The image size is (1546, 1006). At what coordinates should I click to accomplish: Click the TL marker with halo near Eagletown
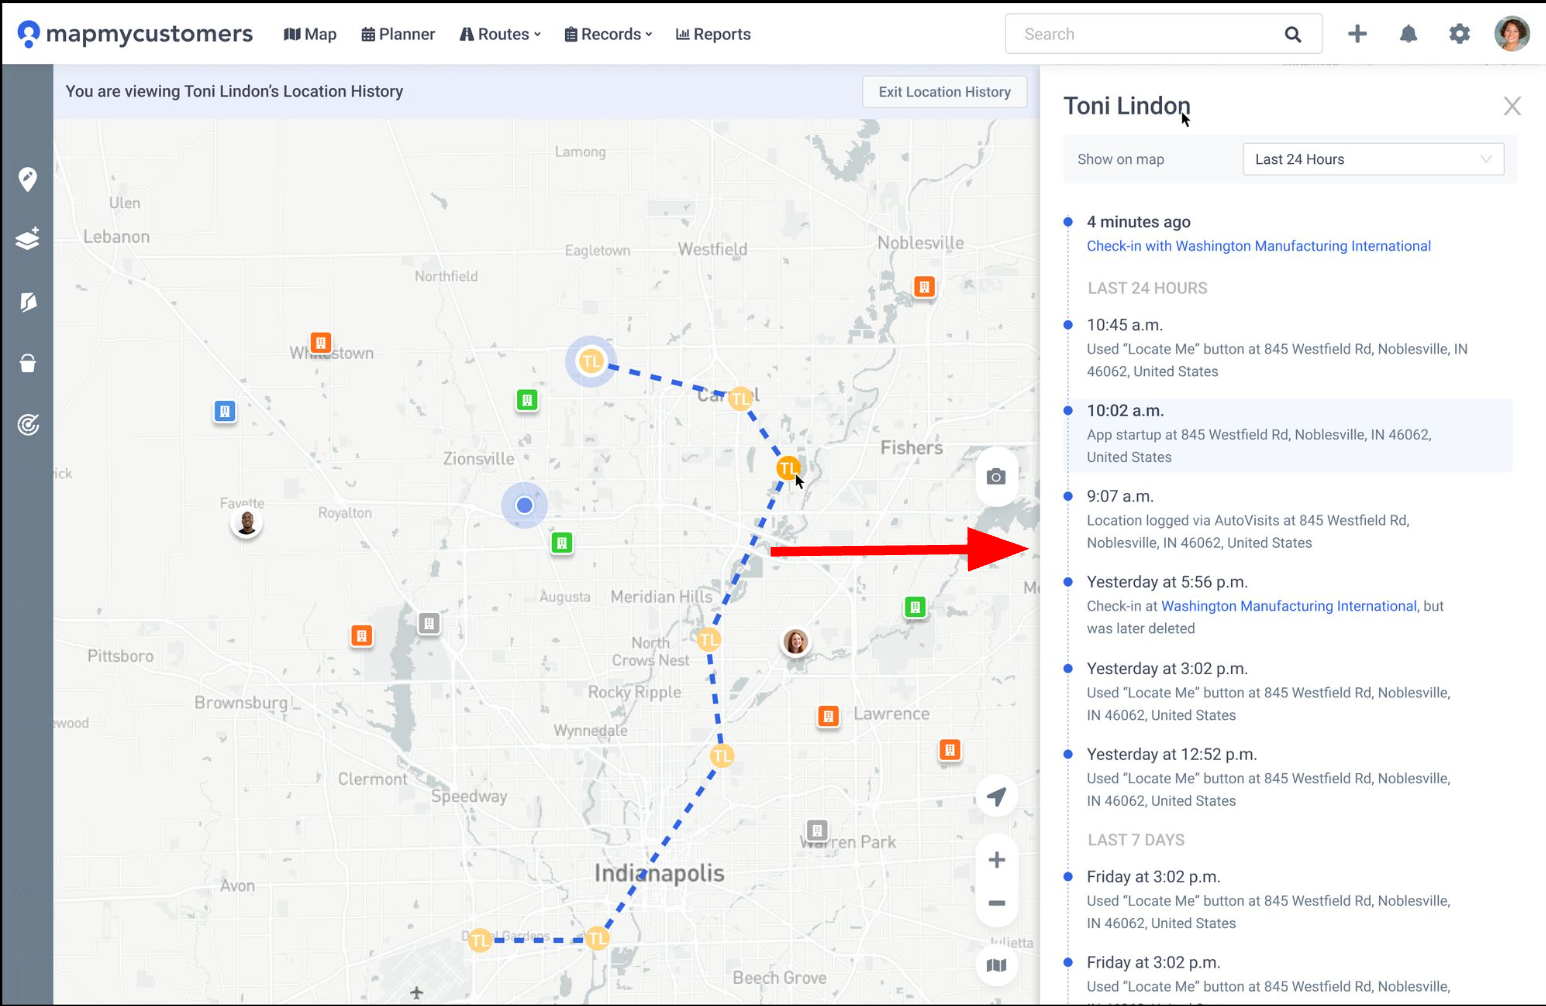[591, 361]
